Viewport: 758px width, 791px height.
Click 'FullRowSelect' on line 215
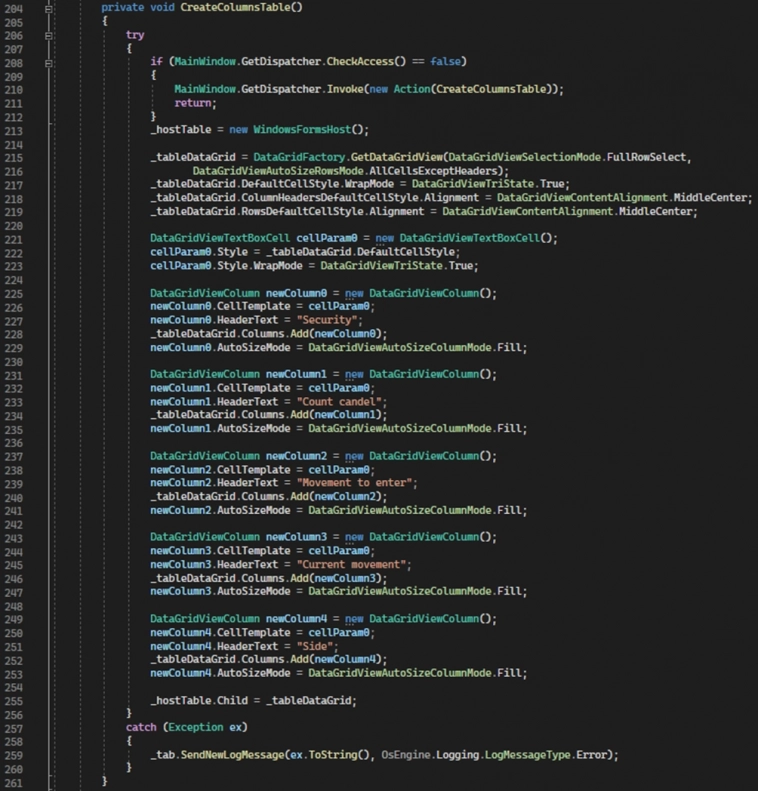click(x=647, y=157)
